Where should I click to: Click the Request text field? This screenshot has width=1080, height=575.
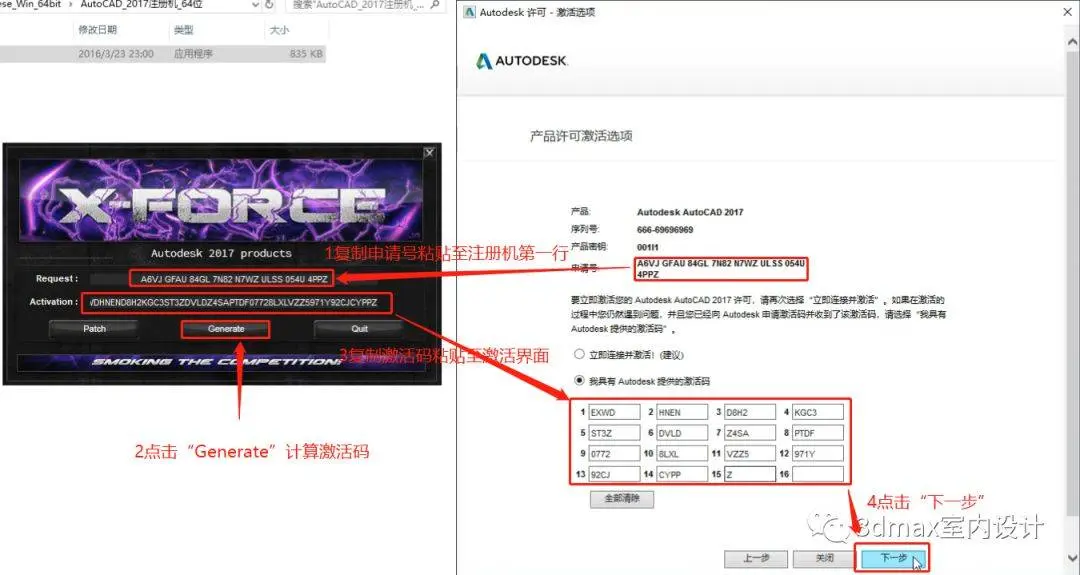coord(232,279)
